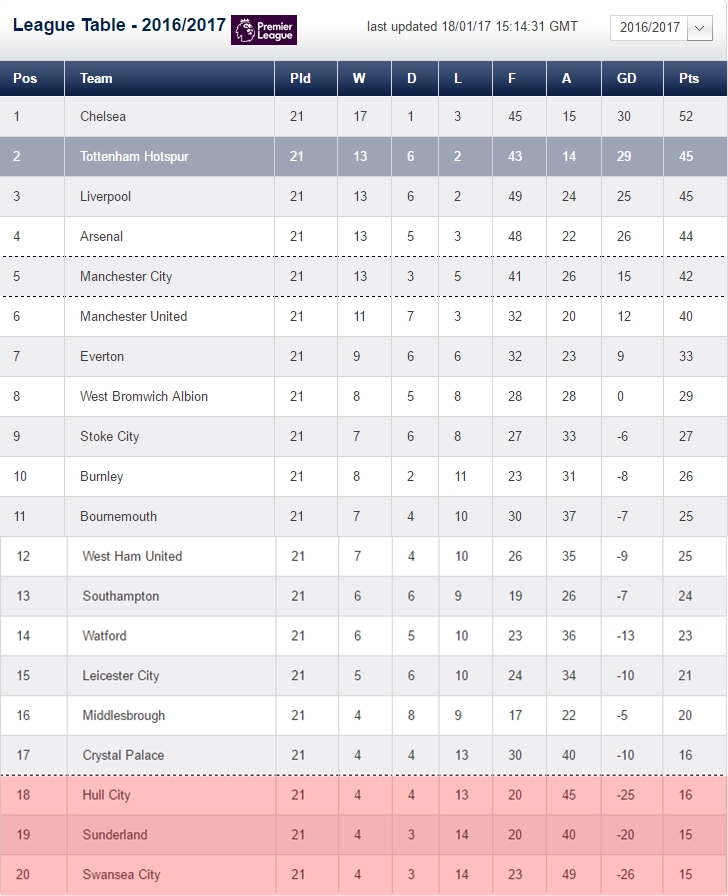Viewport: 728px width, 896px height.
Task: Click Hull City in relegation zone
Action: coord(106,795)
